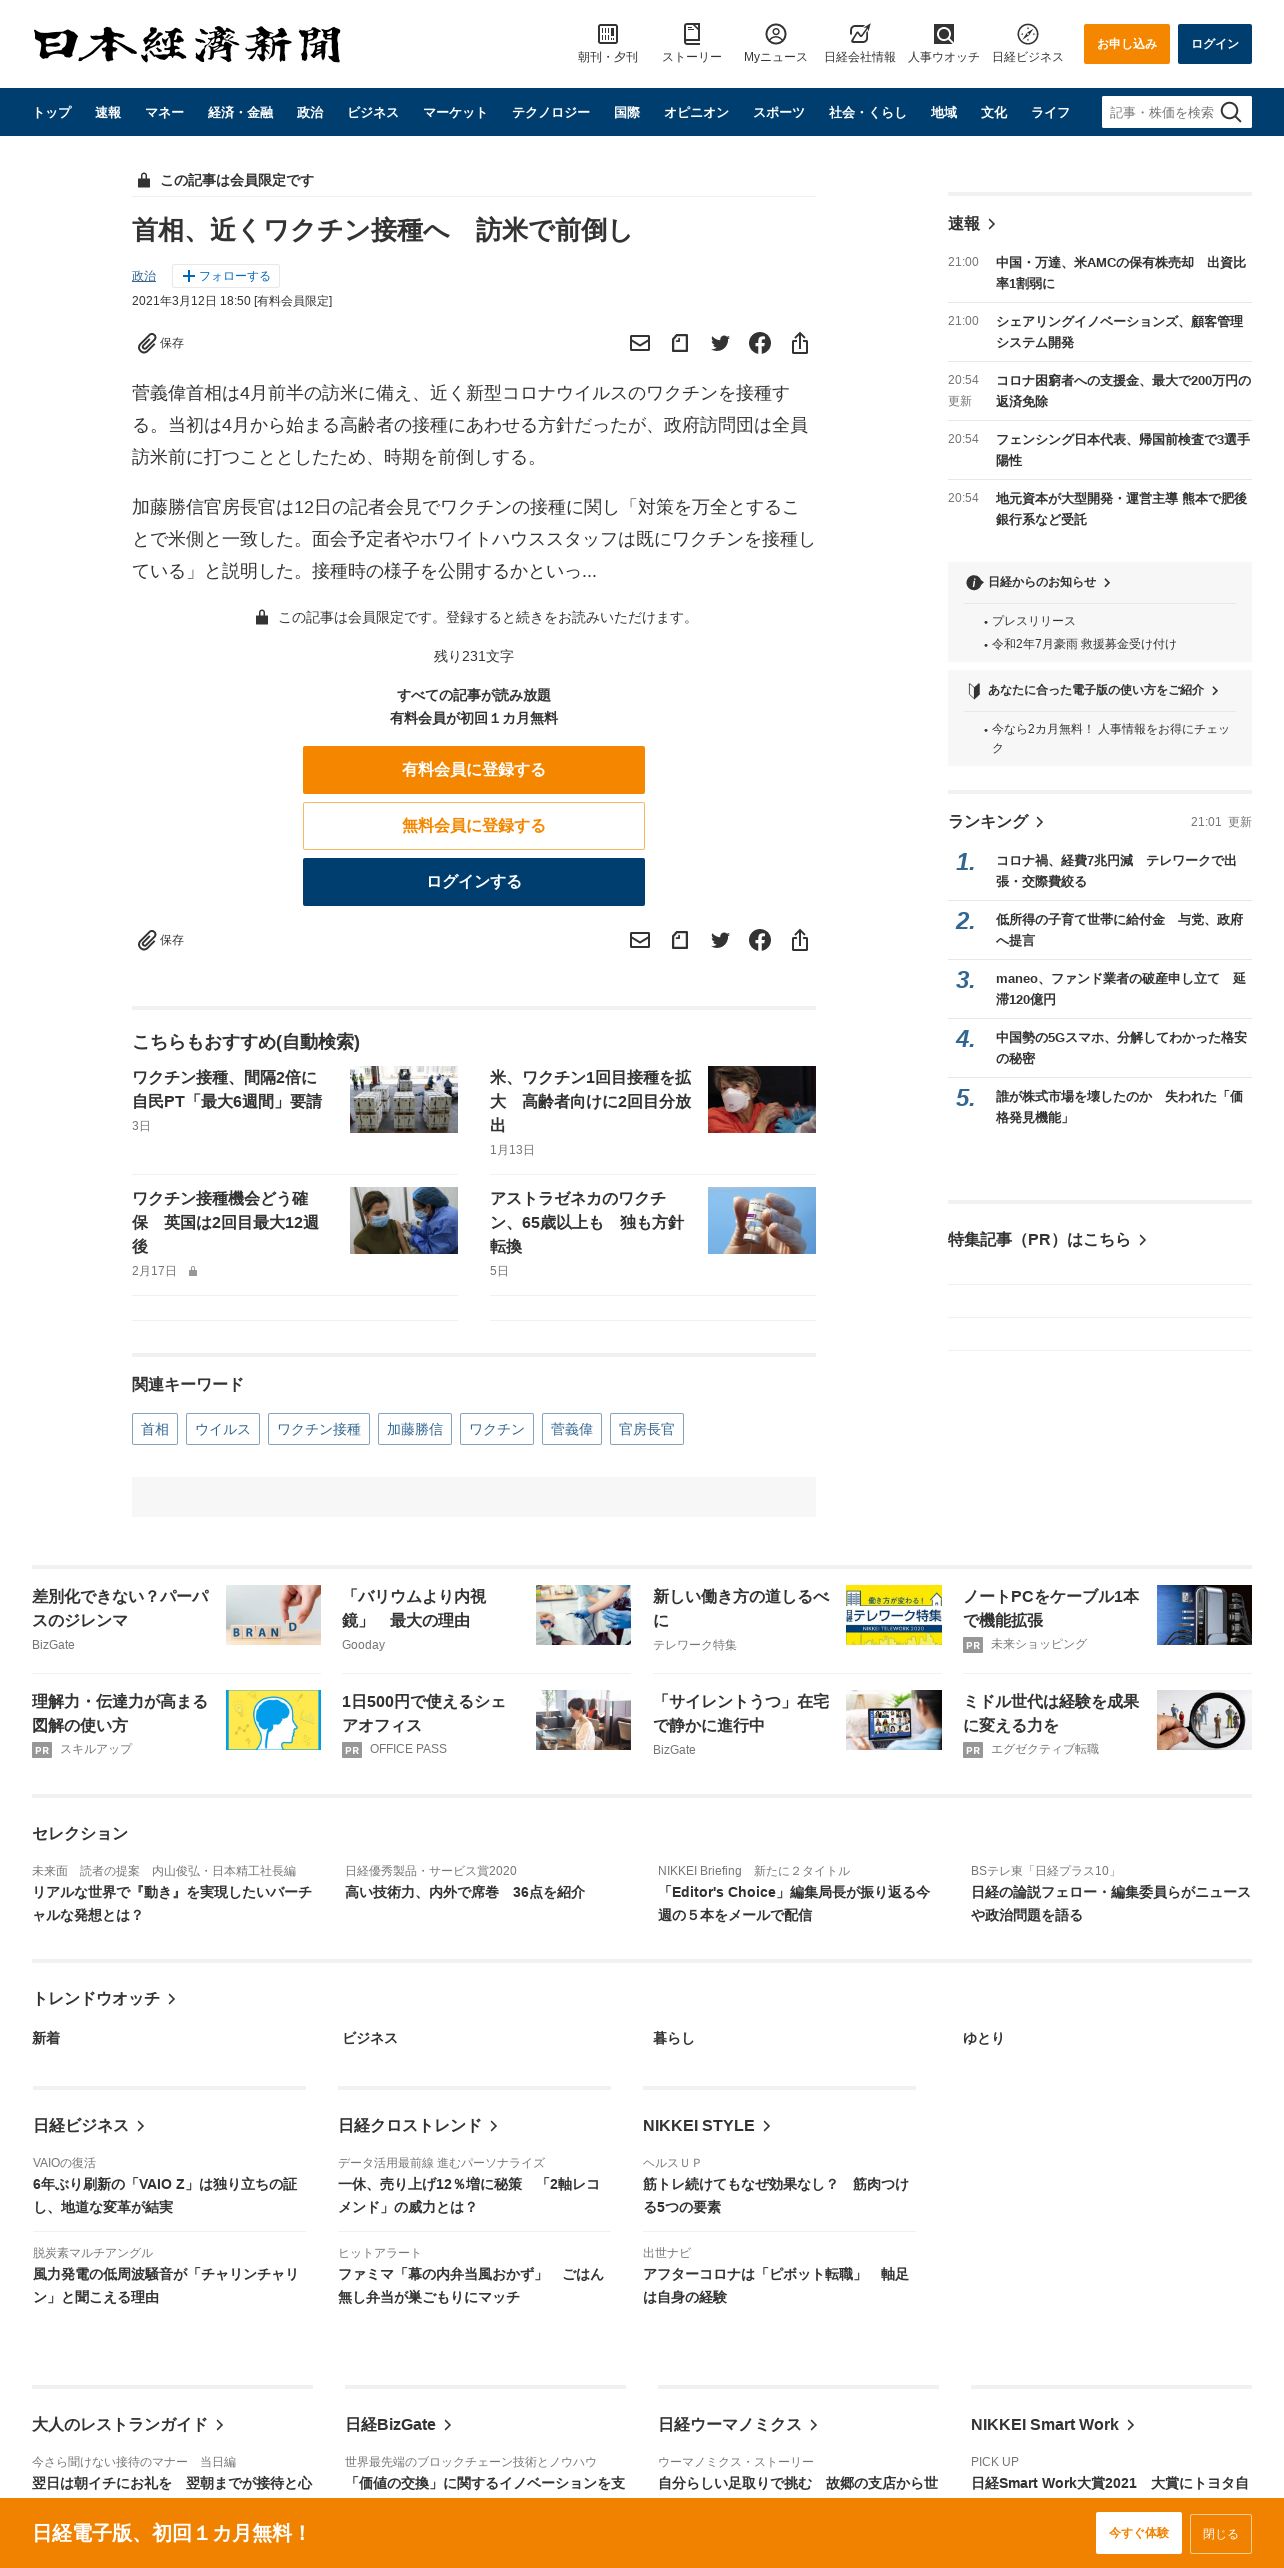Open the 日経会社情報 chart icon
The image size is (1284, 2568).
tap(860, 34)
